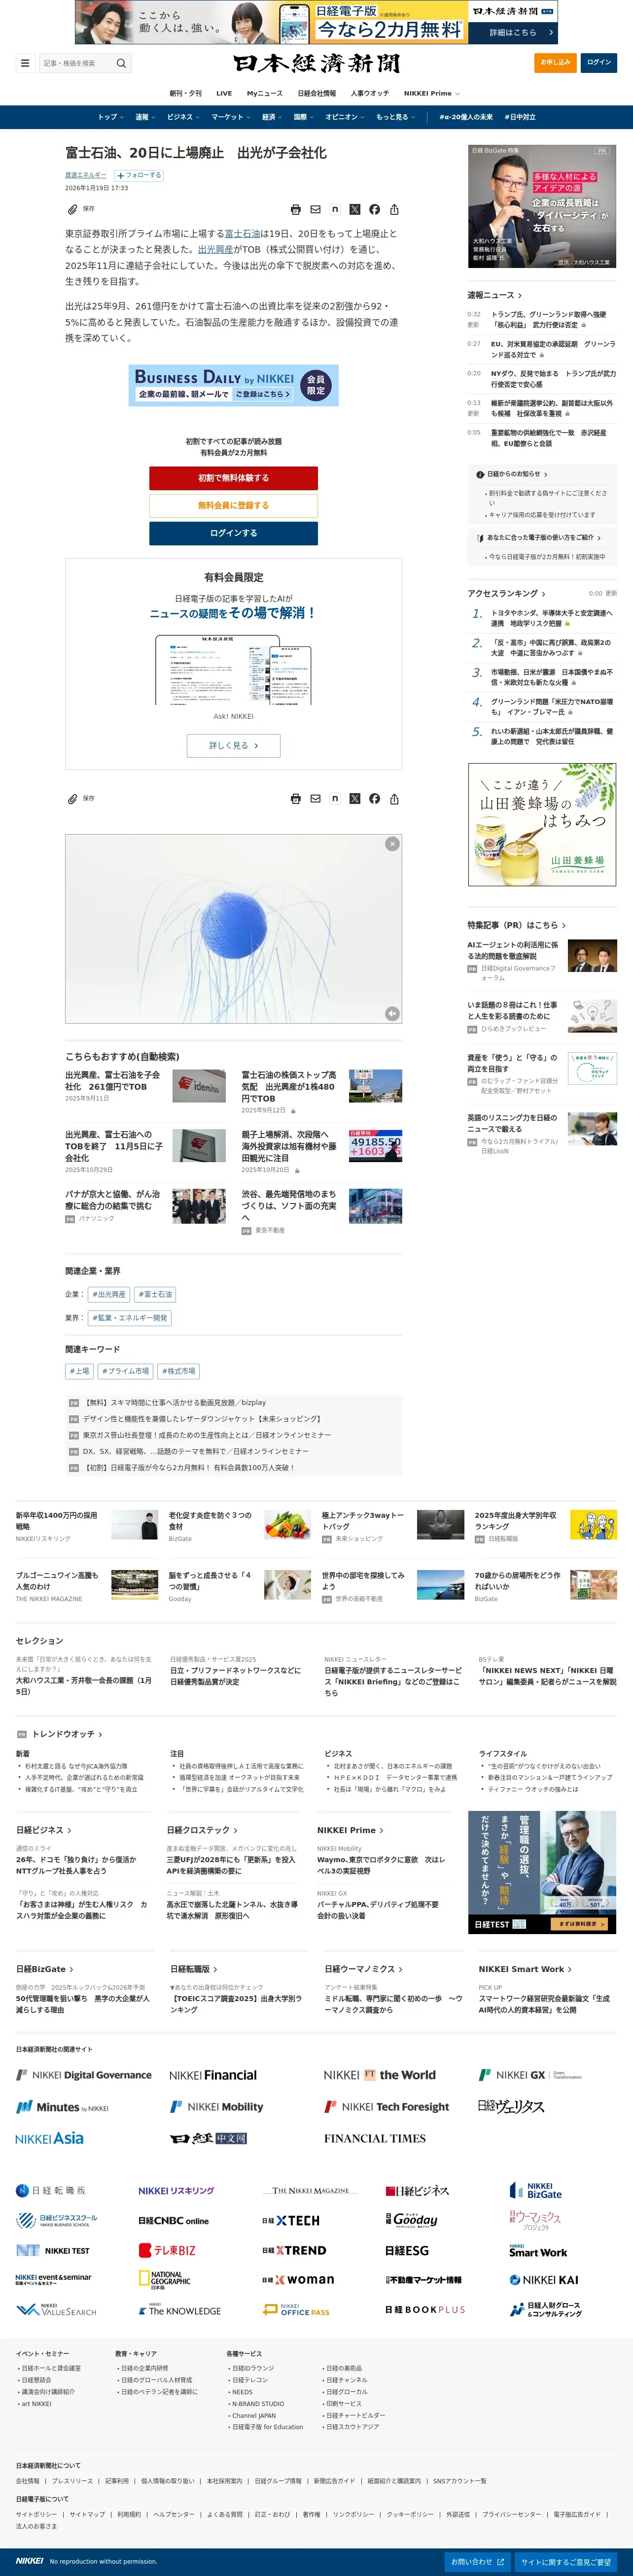This screenshot has height=2576, width=633.
Task: Share on Facebook using the bottom icon
Action: (374, 799)
